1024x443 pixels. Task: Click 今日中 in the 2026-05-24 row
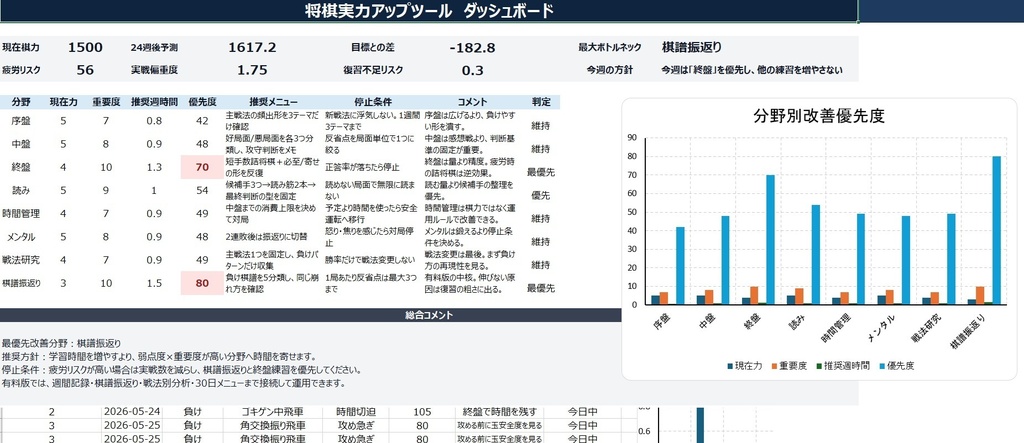tap(583, 411)
